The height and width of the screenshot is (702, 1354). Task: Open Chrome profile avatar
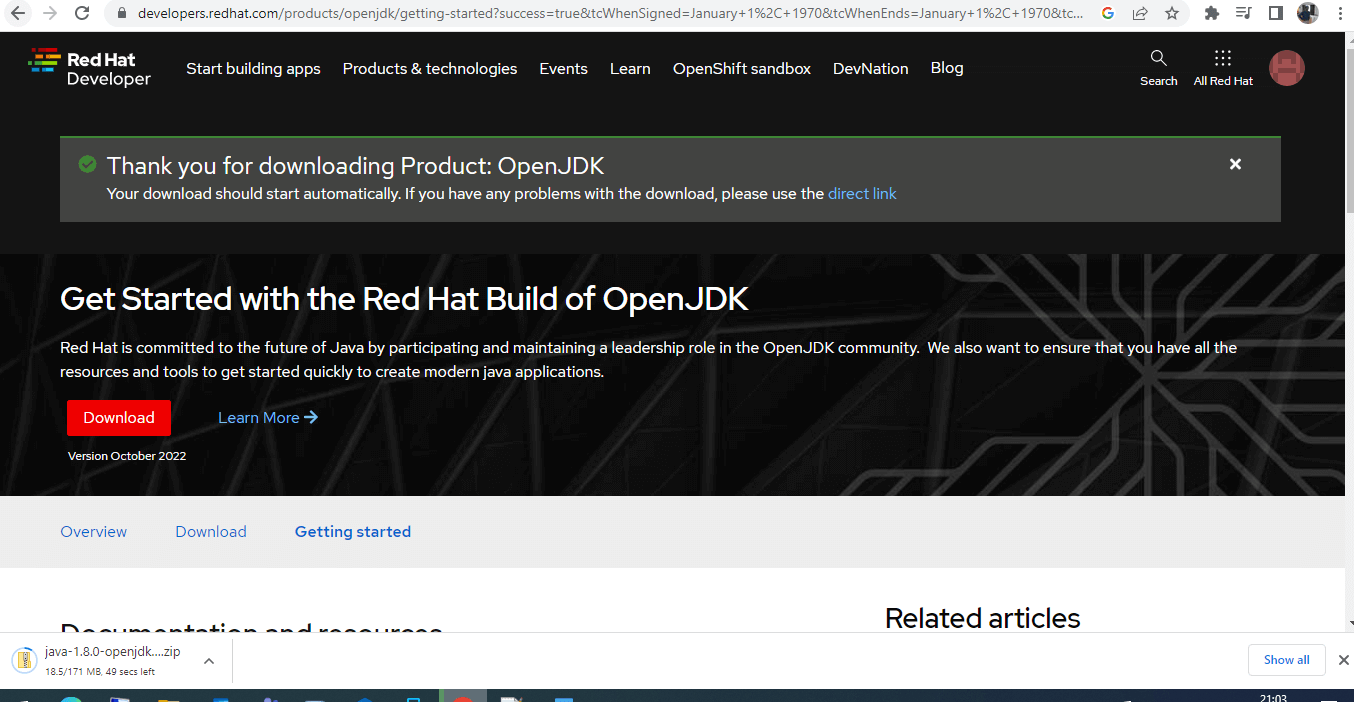(x=1308, y=14)
